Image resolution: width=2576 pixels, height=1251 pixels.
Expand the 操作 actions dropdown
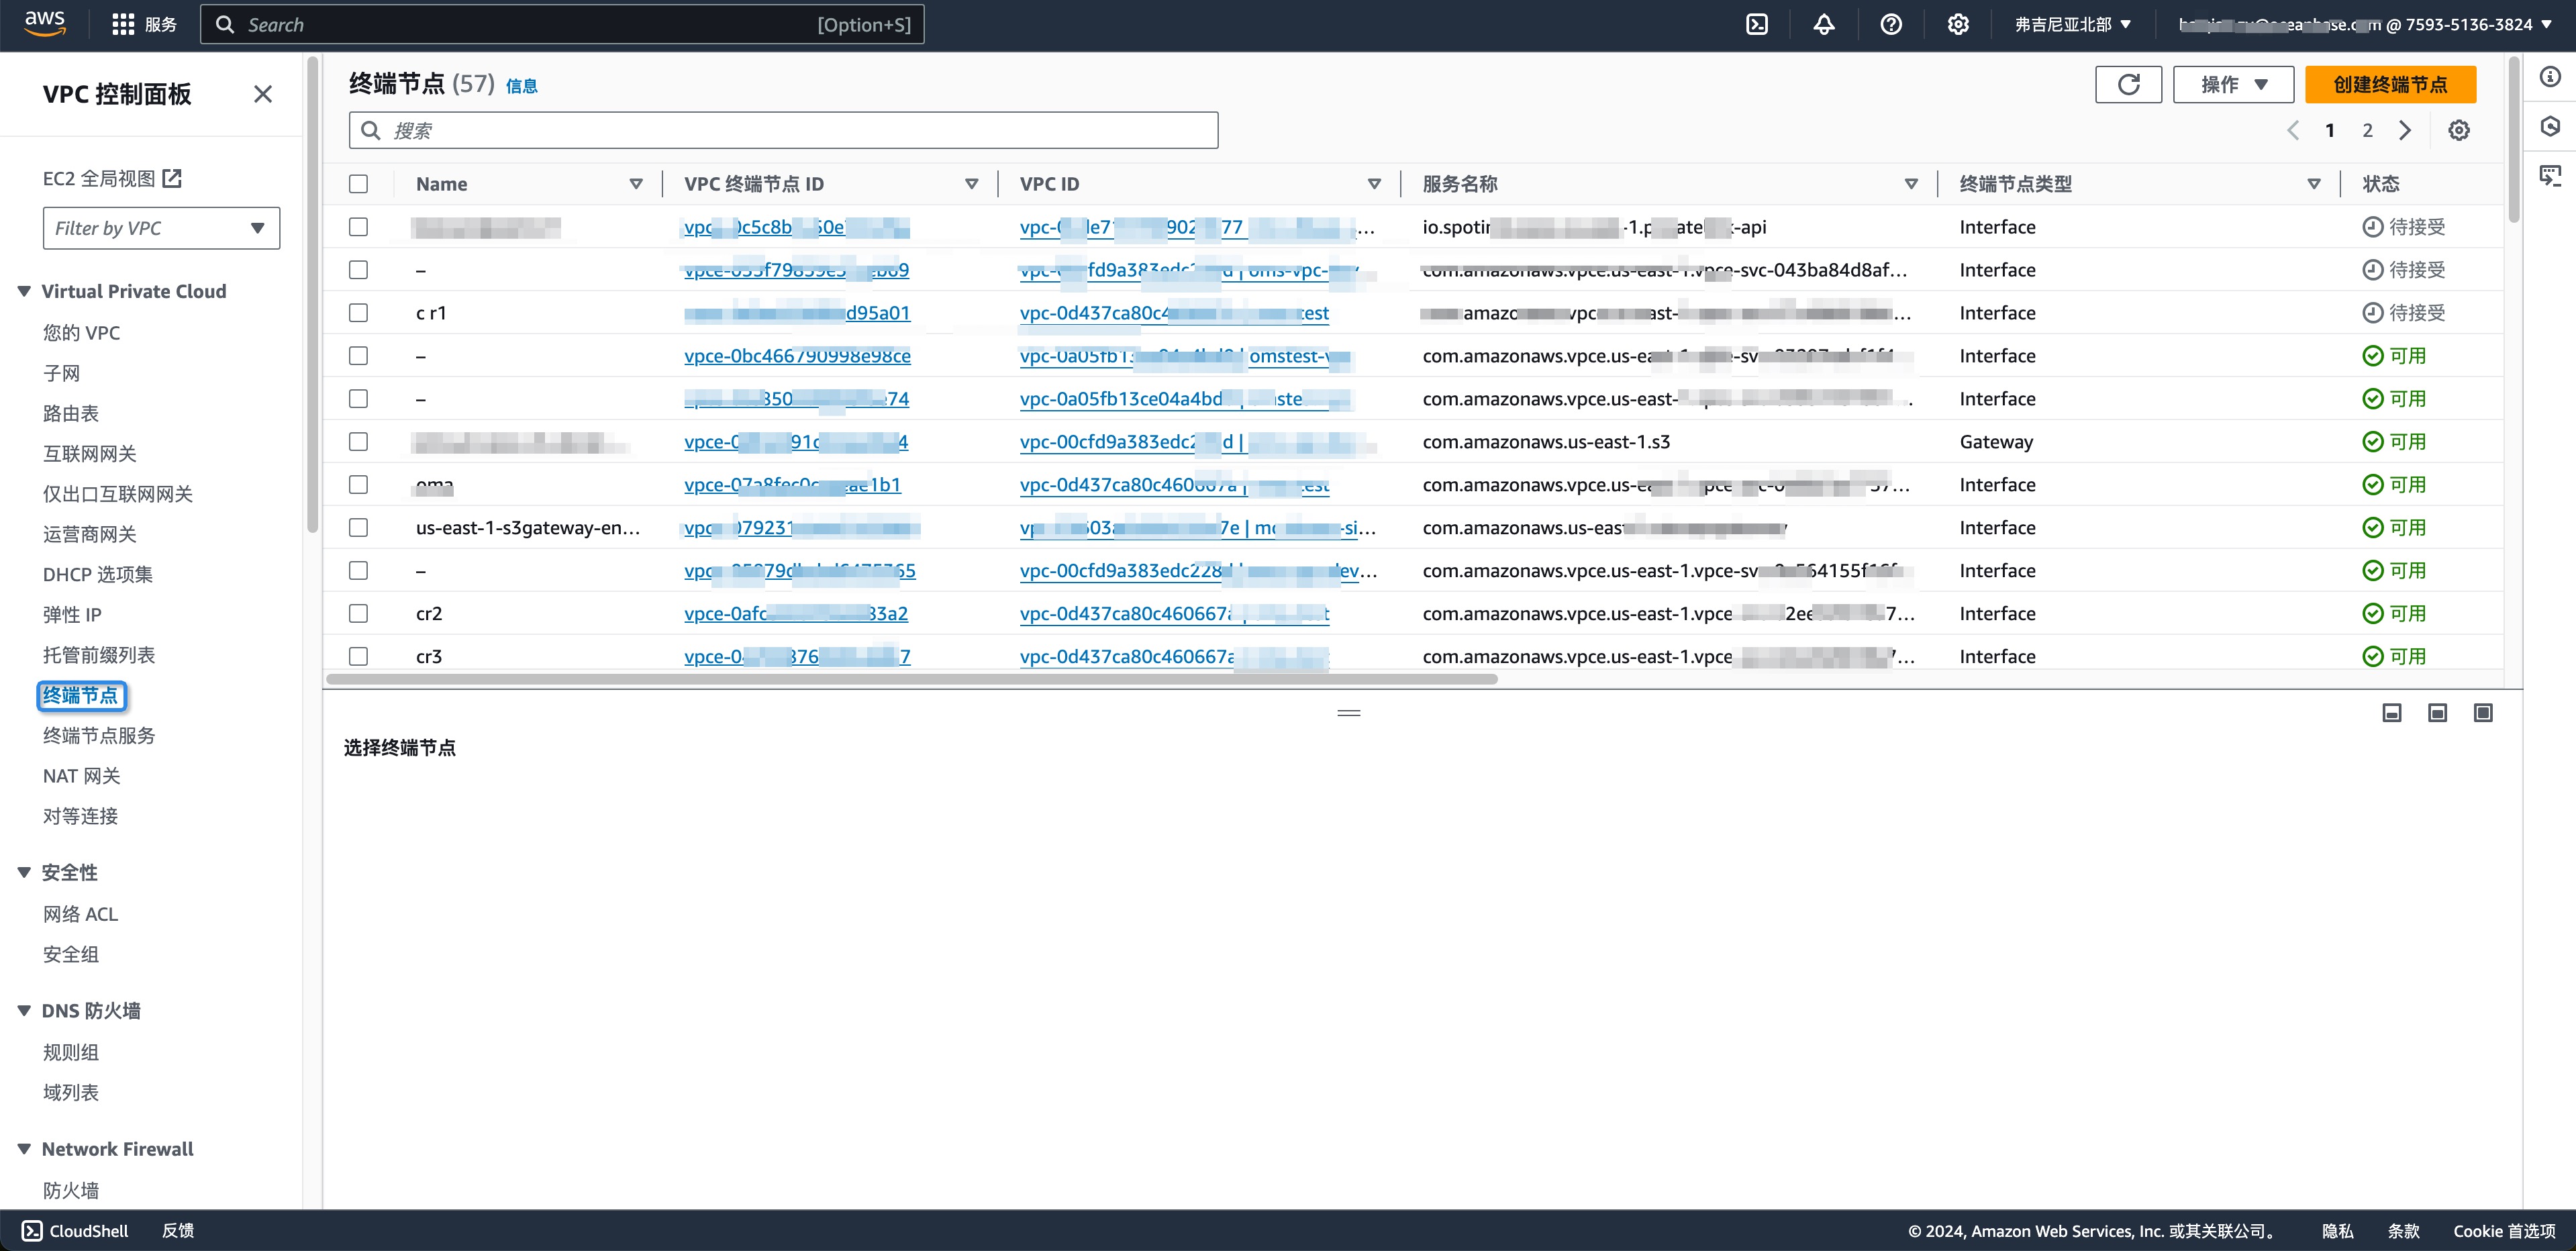pyautogui.click(x=2233, y=84)
